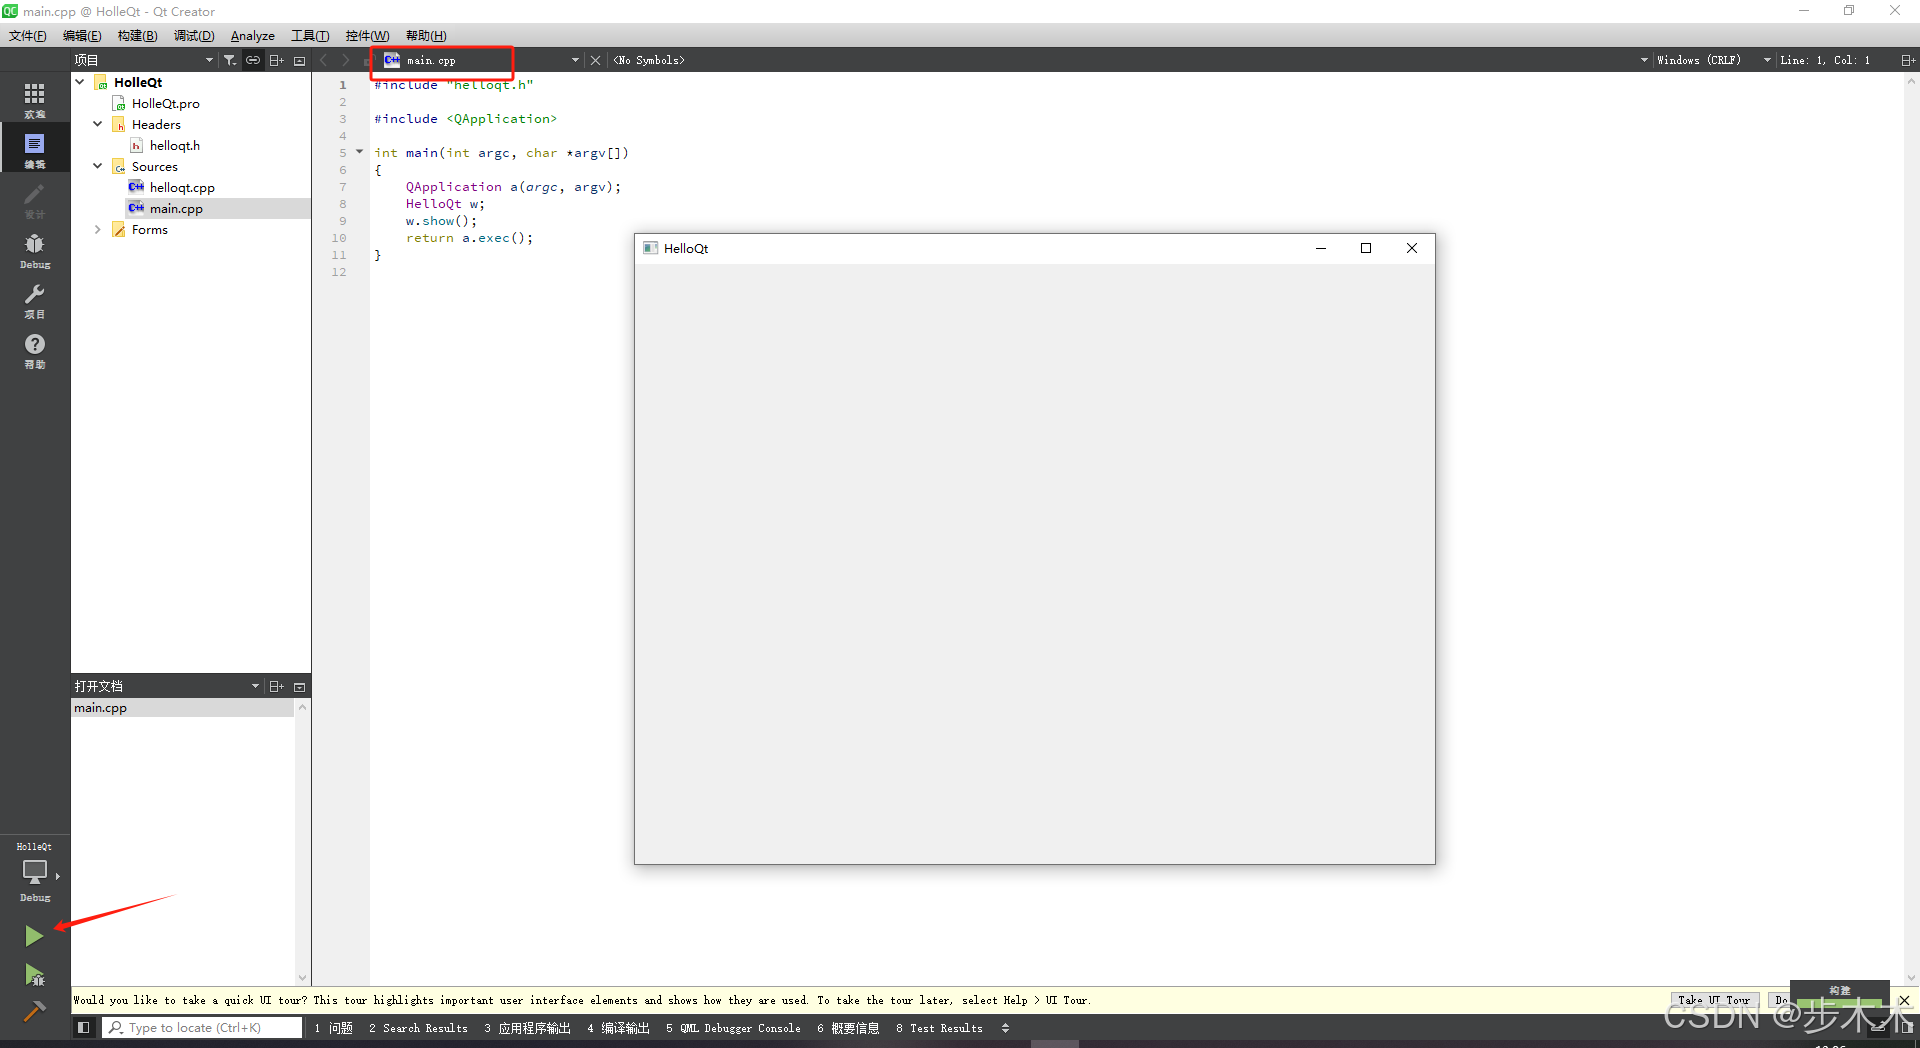
Task: Open the 调试(D) menu
Action: coord(194,35)
